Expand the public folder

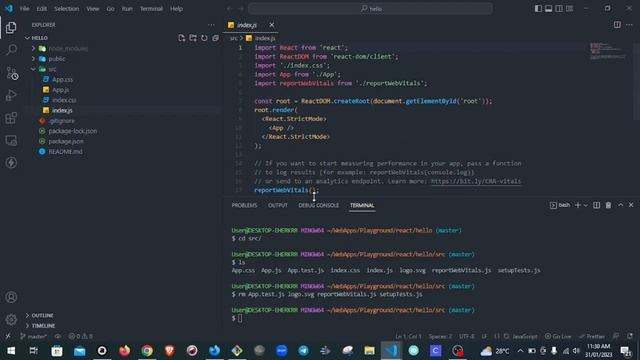point(33,59)
